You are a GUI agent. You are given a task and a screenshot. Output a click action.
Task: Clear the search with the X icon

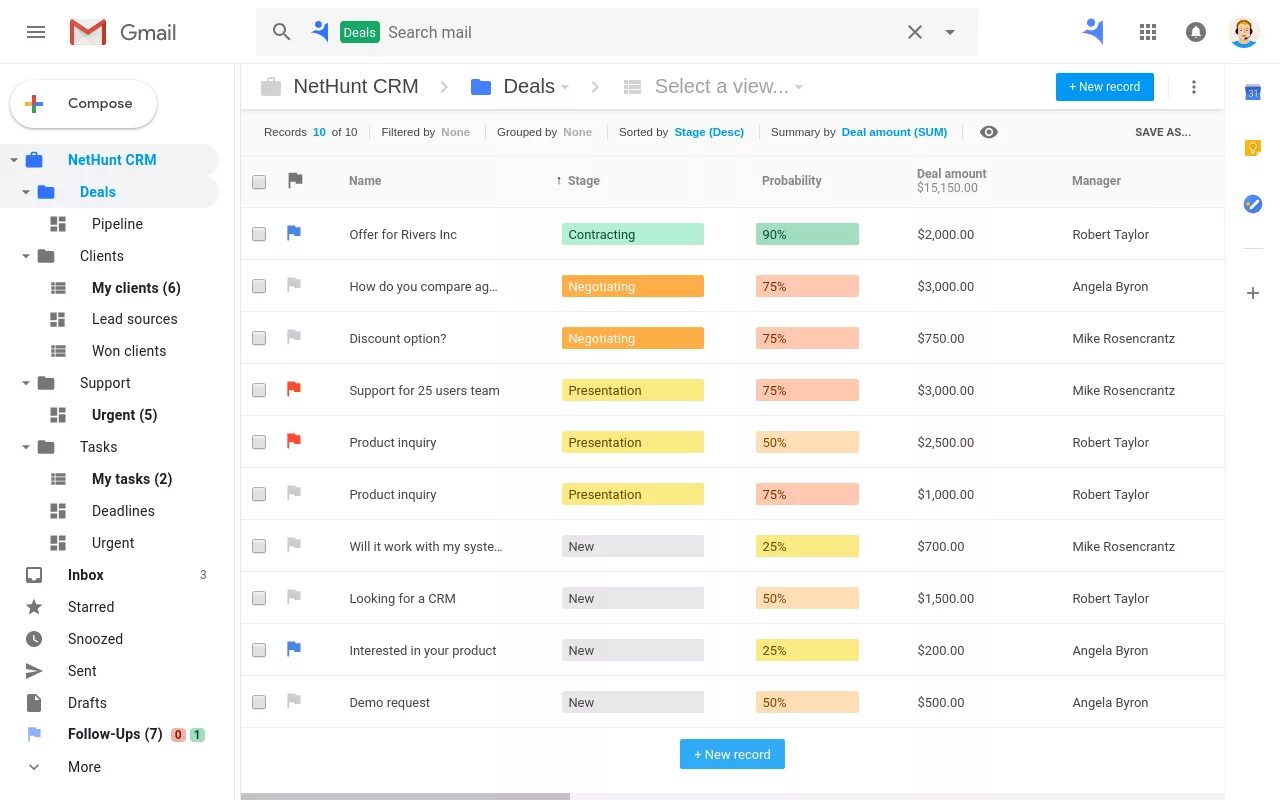[915, 32]
